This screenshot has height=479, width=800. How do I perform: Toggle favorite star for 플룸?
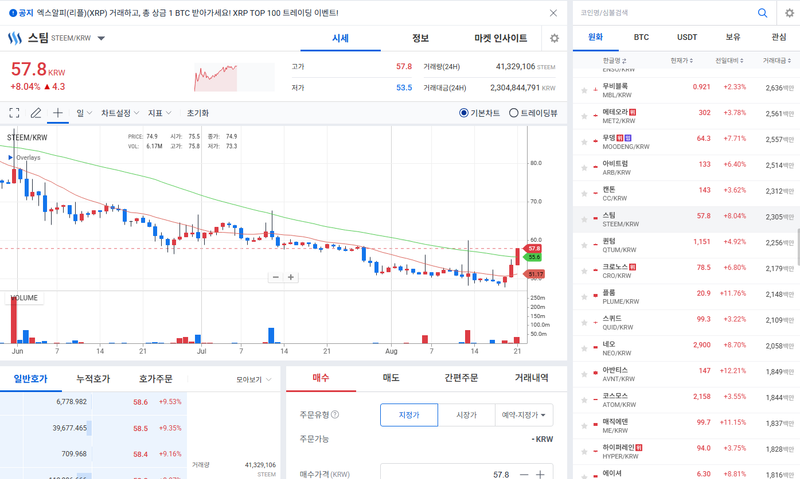click(584, 297)
